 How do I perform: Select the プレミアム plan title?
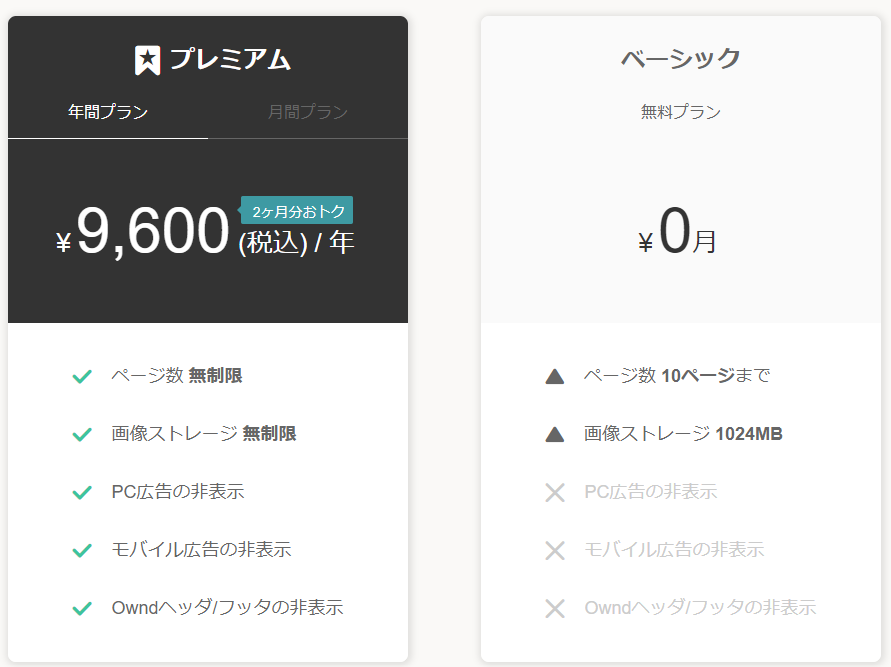(x=230, y=60)
